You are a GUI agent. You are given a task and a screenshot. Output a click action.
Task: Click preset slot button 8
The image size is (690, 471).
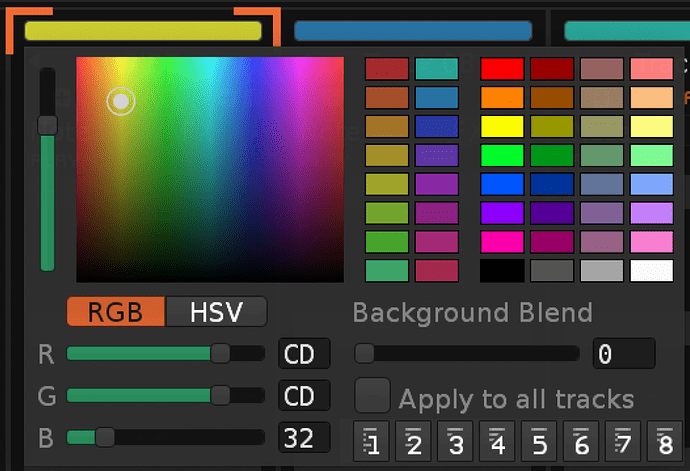pos(666,441)
